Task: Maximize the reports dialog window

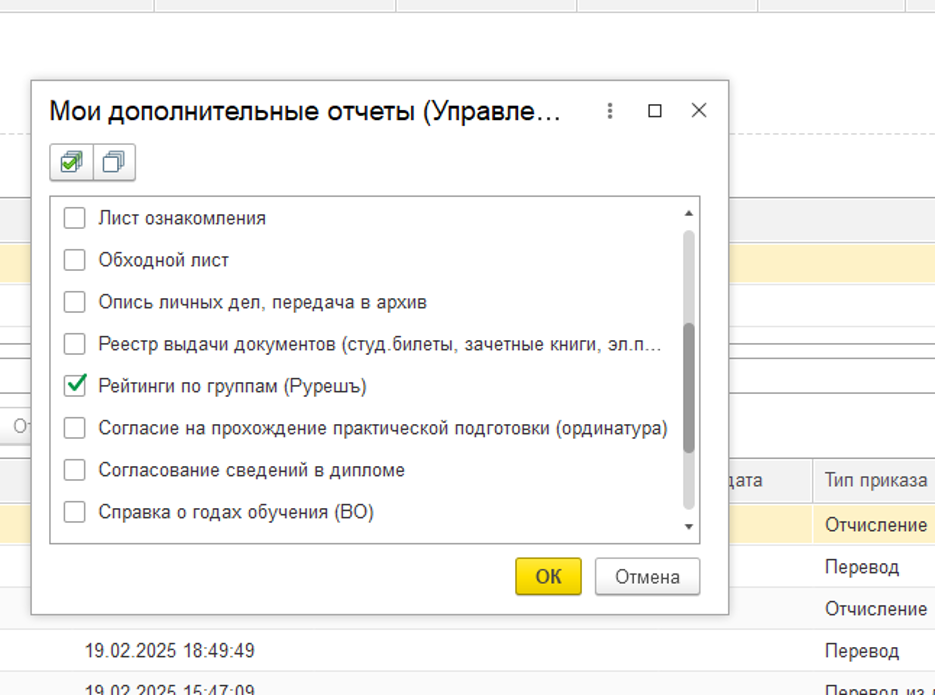Action: pos(655,111)
